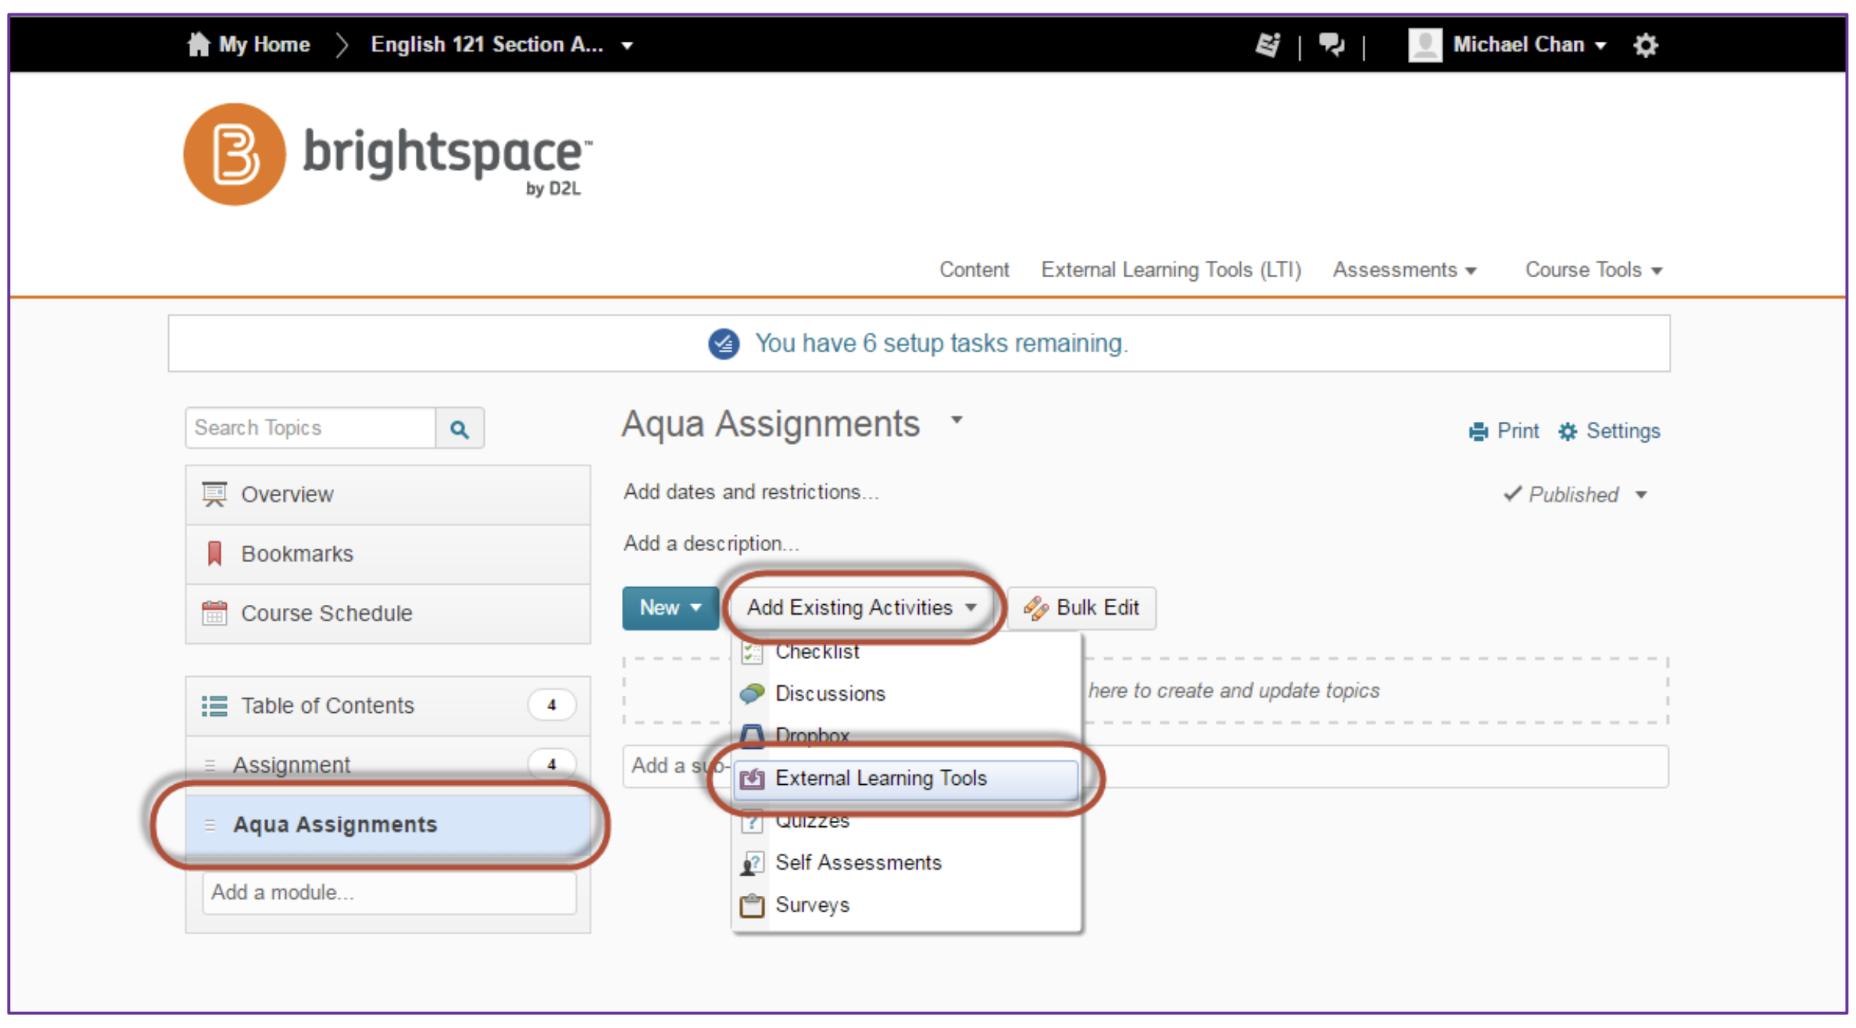
Task: Select Surveys from the activities menu
Action: pos(906,905)
